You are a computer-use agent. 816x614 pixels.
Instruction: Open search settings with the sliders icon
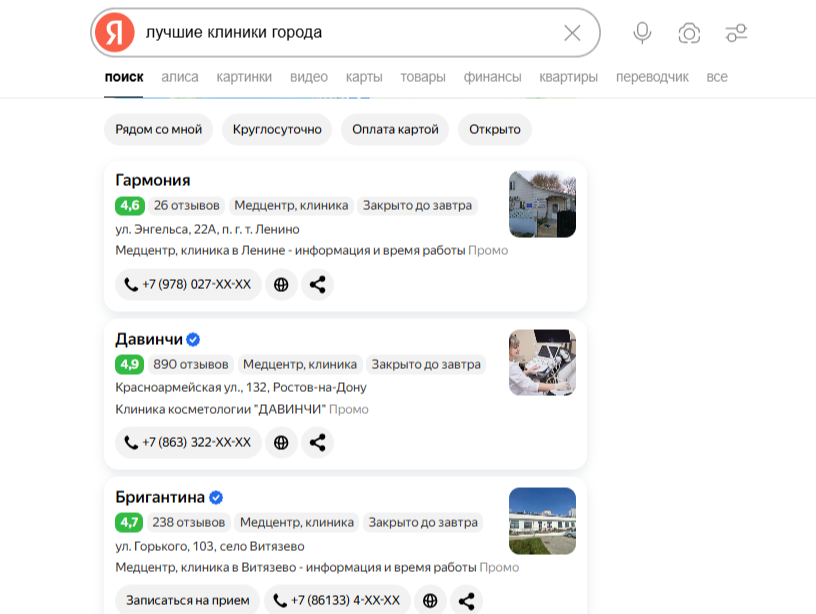(x=737, y=32)
